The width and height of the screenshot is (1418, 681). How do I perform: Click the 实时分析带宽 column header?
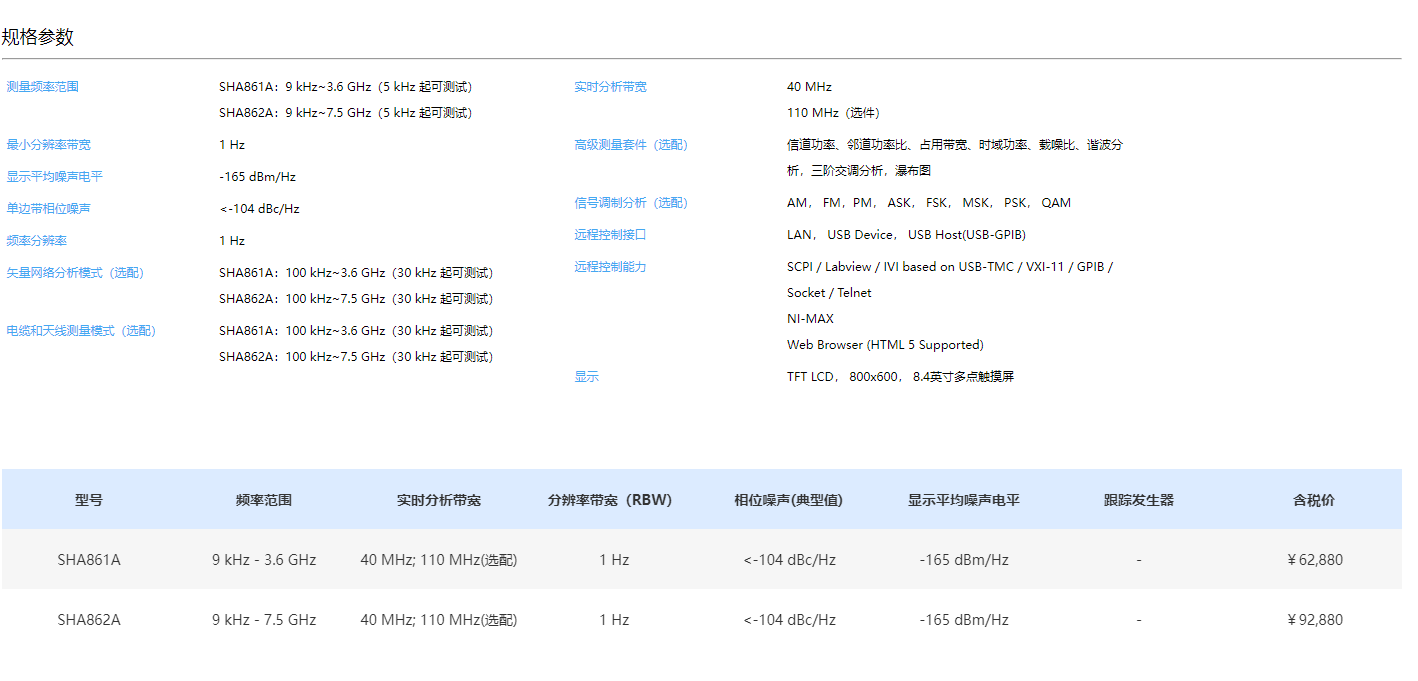click(439, 500)
